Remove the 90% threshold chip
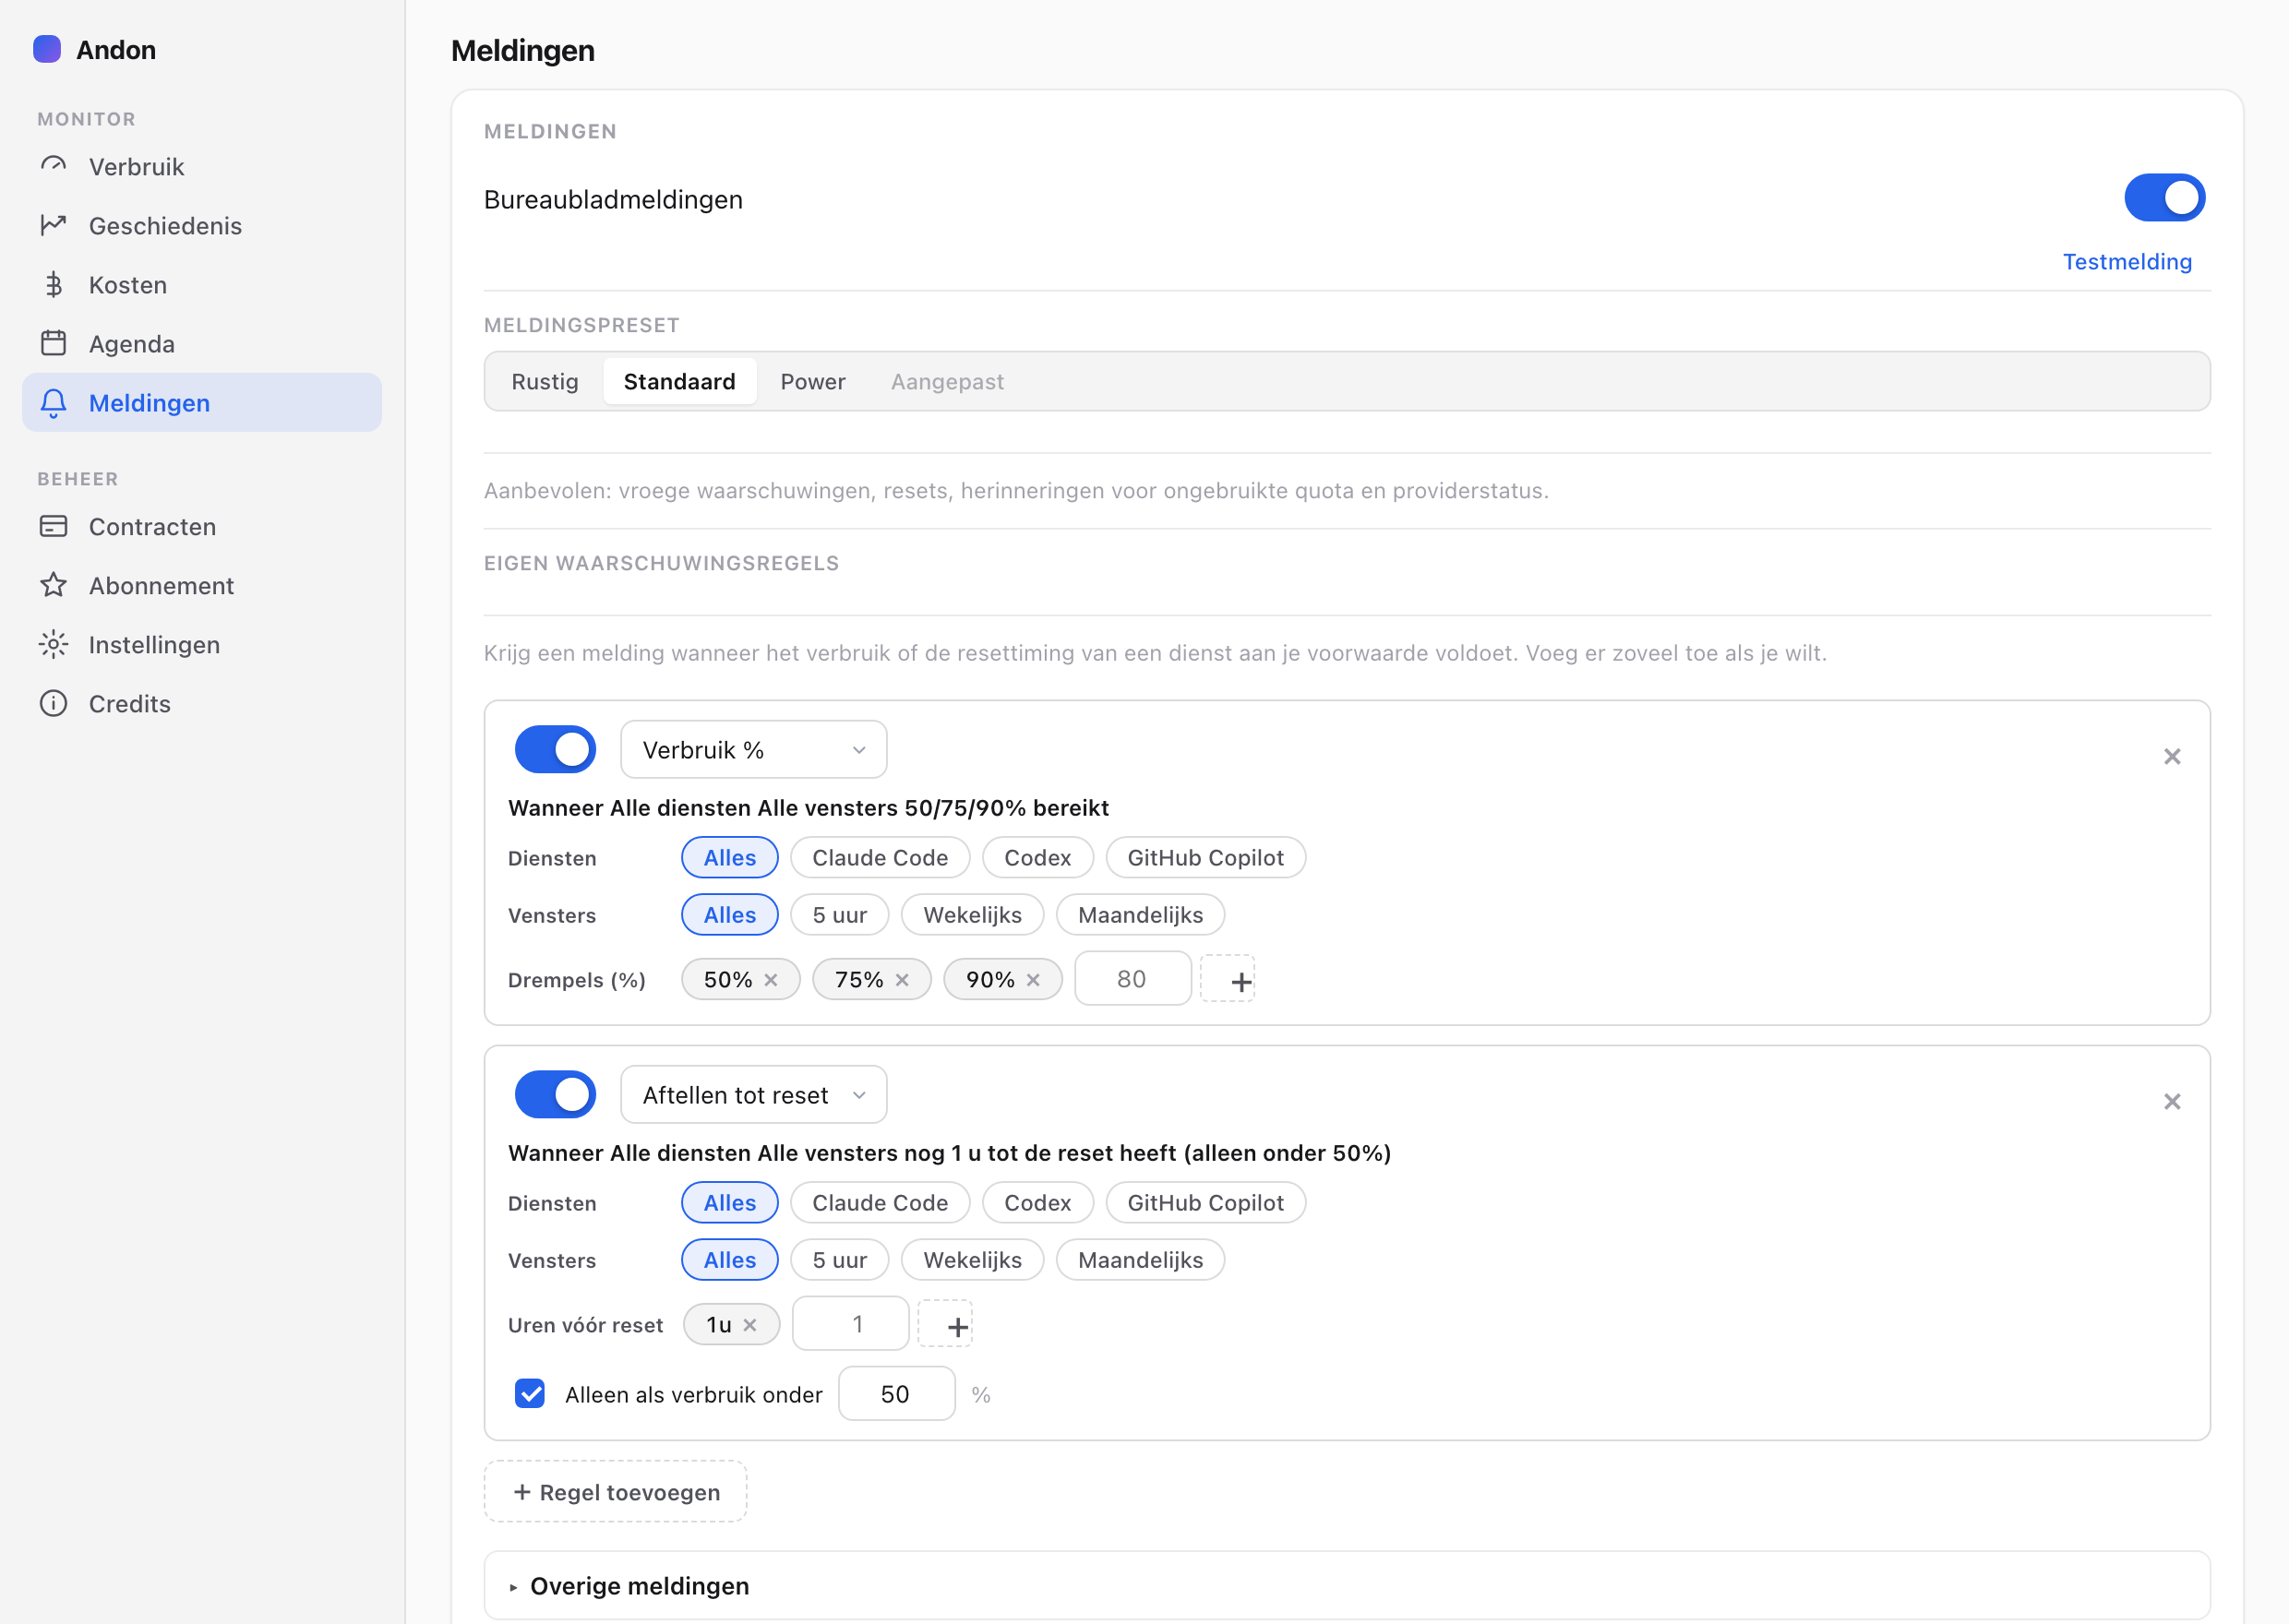Image resolution: width=2289 pixels, height=1624 pixels. [x=1033, y=980]
